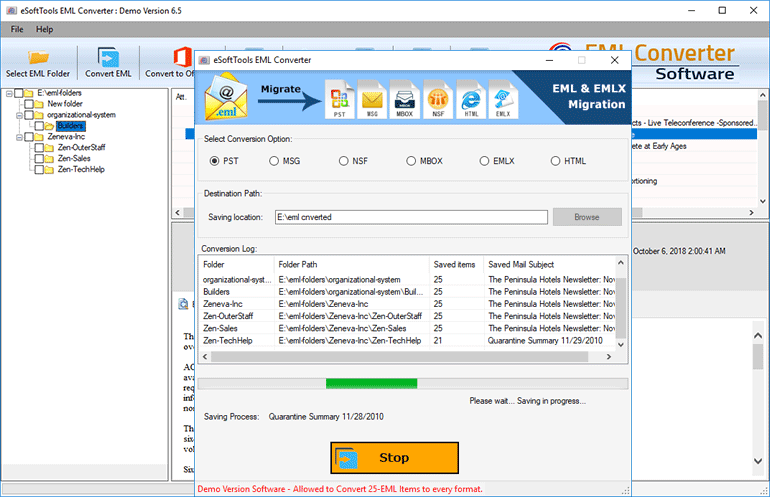The height and width of the screenshot is (497, 770).
Task: Click conversion log scroll down arrow
Action: 621,344
